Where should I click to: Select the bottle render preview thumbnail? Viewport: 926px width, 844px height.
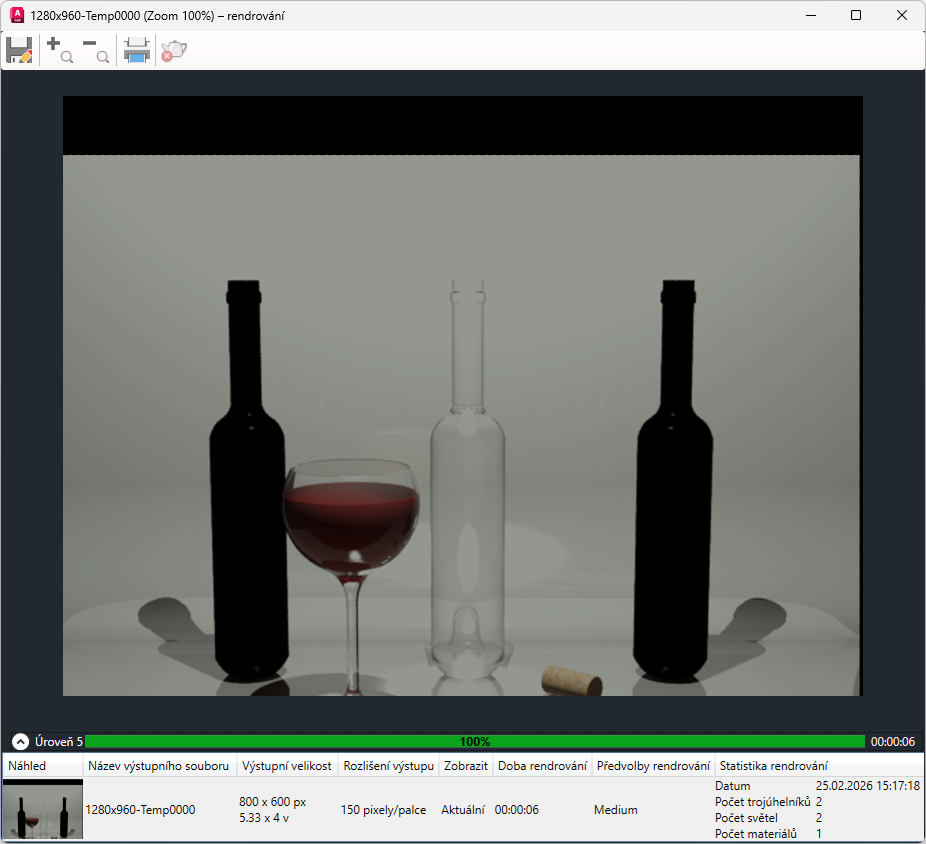tap(43, 811)
